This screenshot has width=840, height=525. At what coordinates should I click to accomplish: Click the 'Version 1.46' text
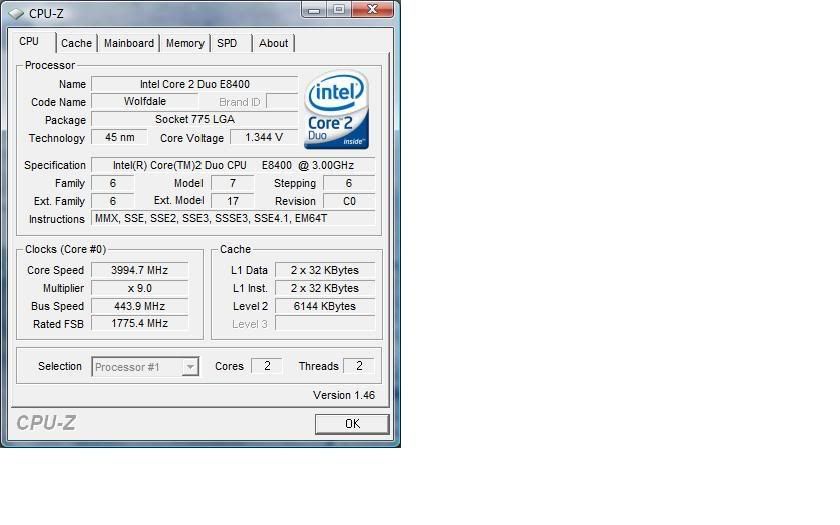(x=344, y=395)
